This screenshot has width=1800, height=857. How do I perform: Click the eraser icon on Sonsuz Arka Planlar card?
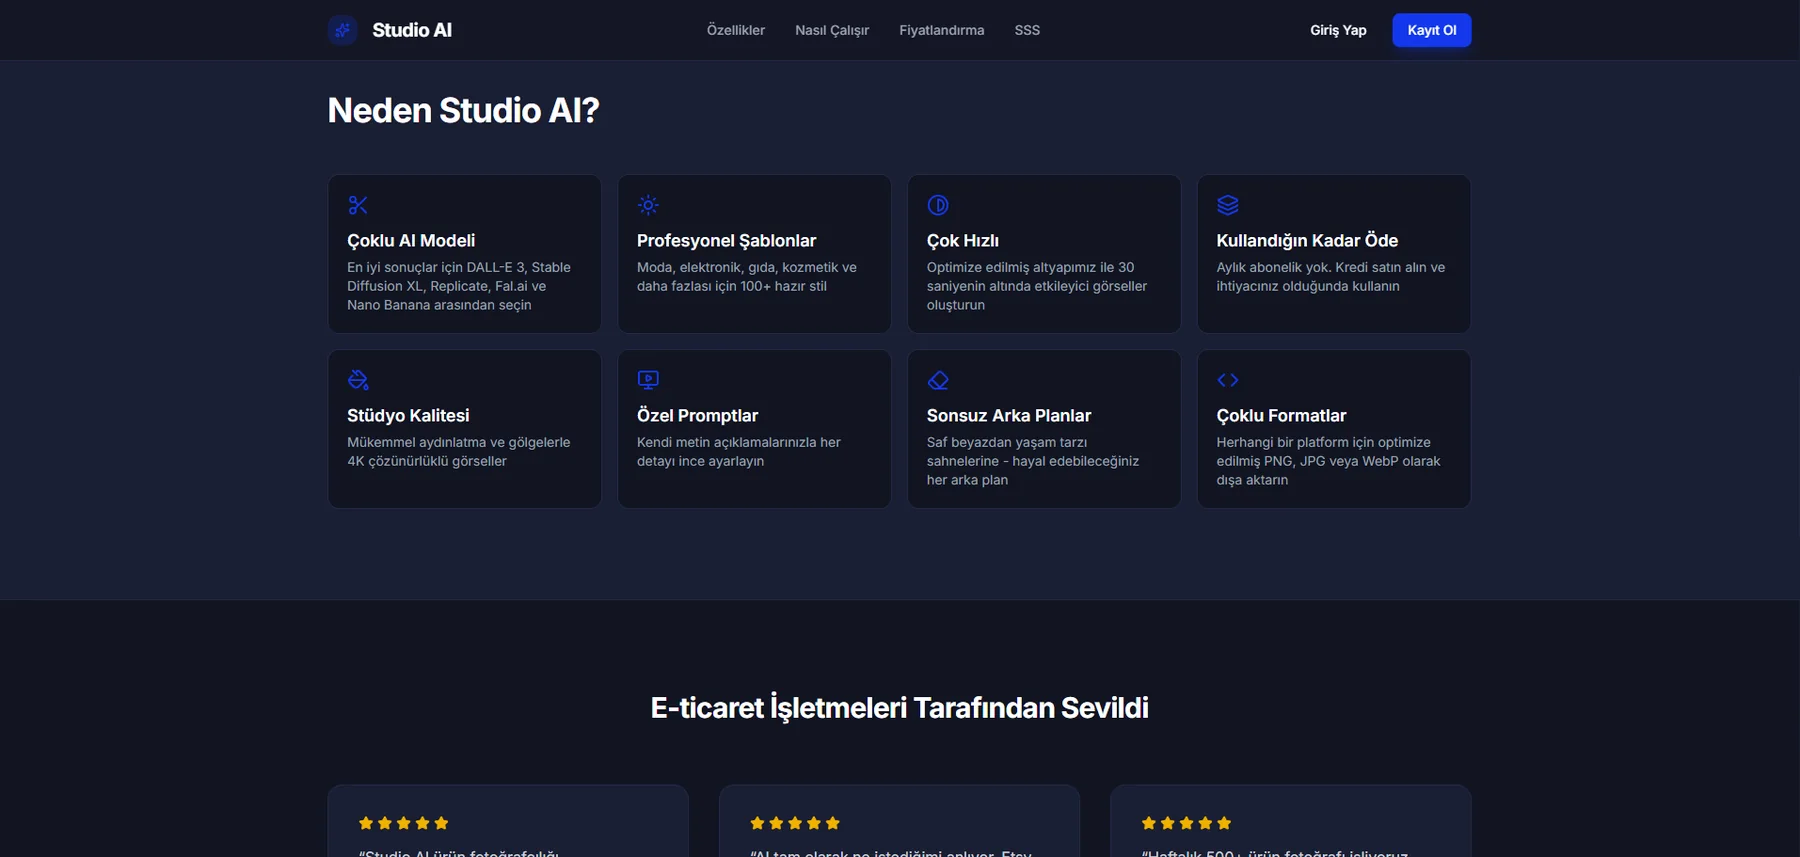(x=938, y=380)
